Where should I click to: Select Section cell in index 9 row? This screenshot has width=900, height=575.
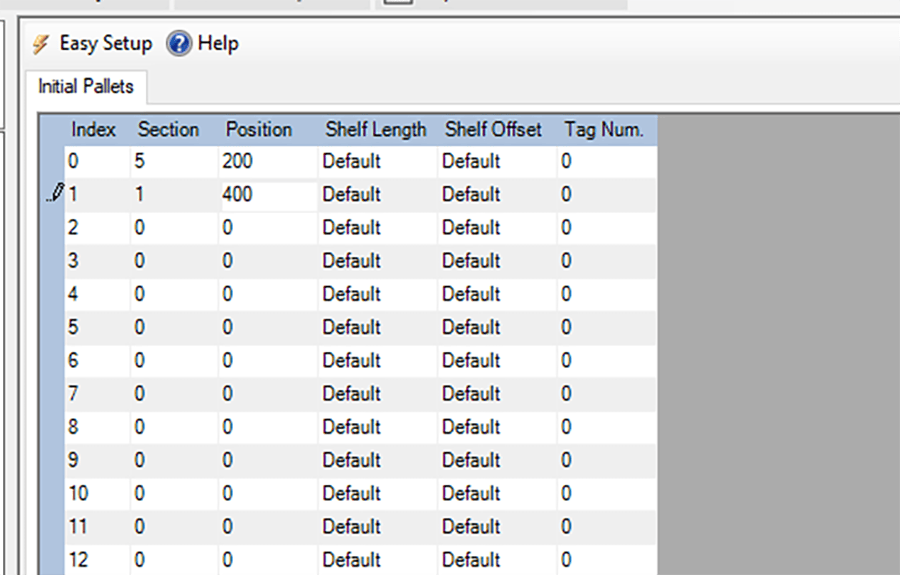(x=174, y=461)
